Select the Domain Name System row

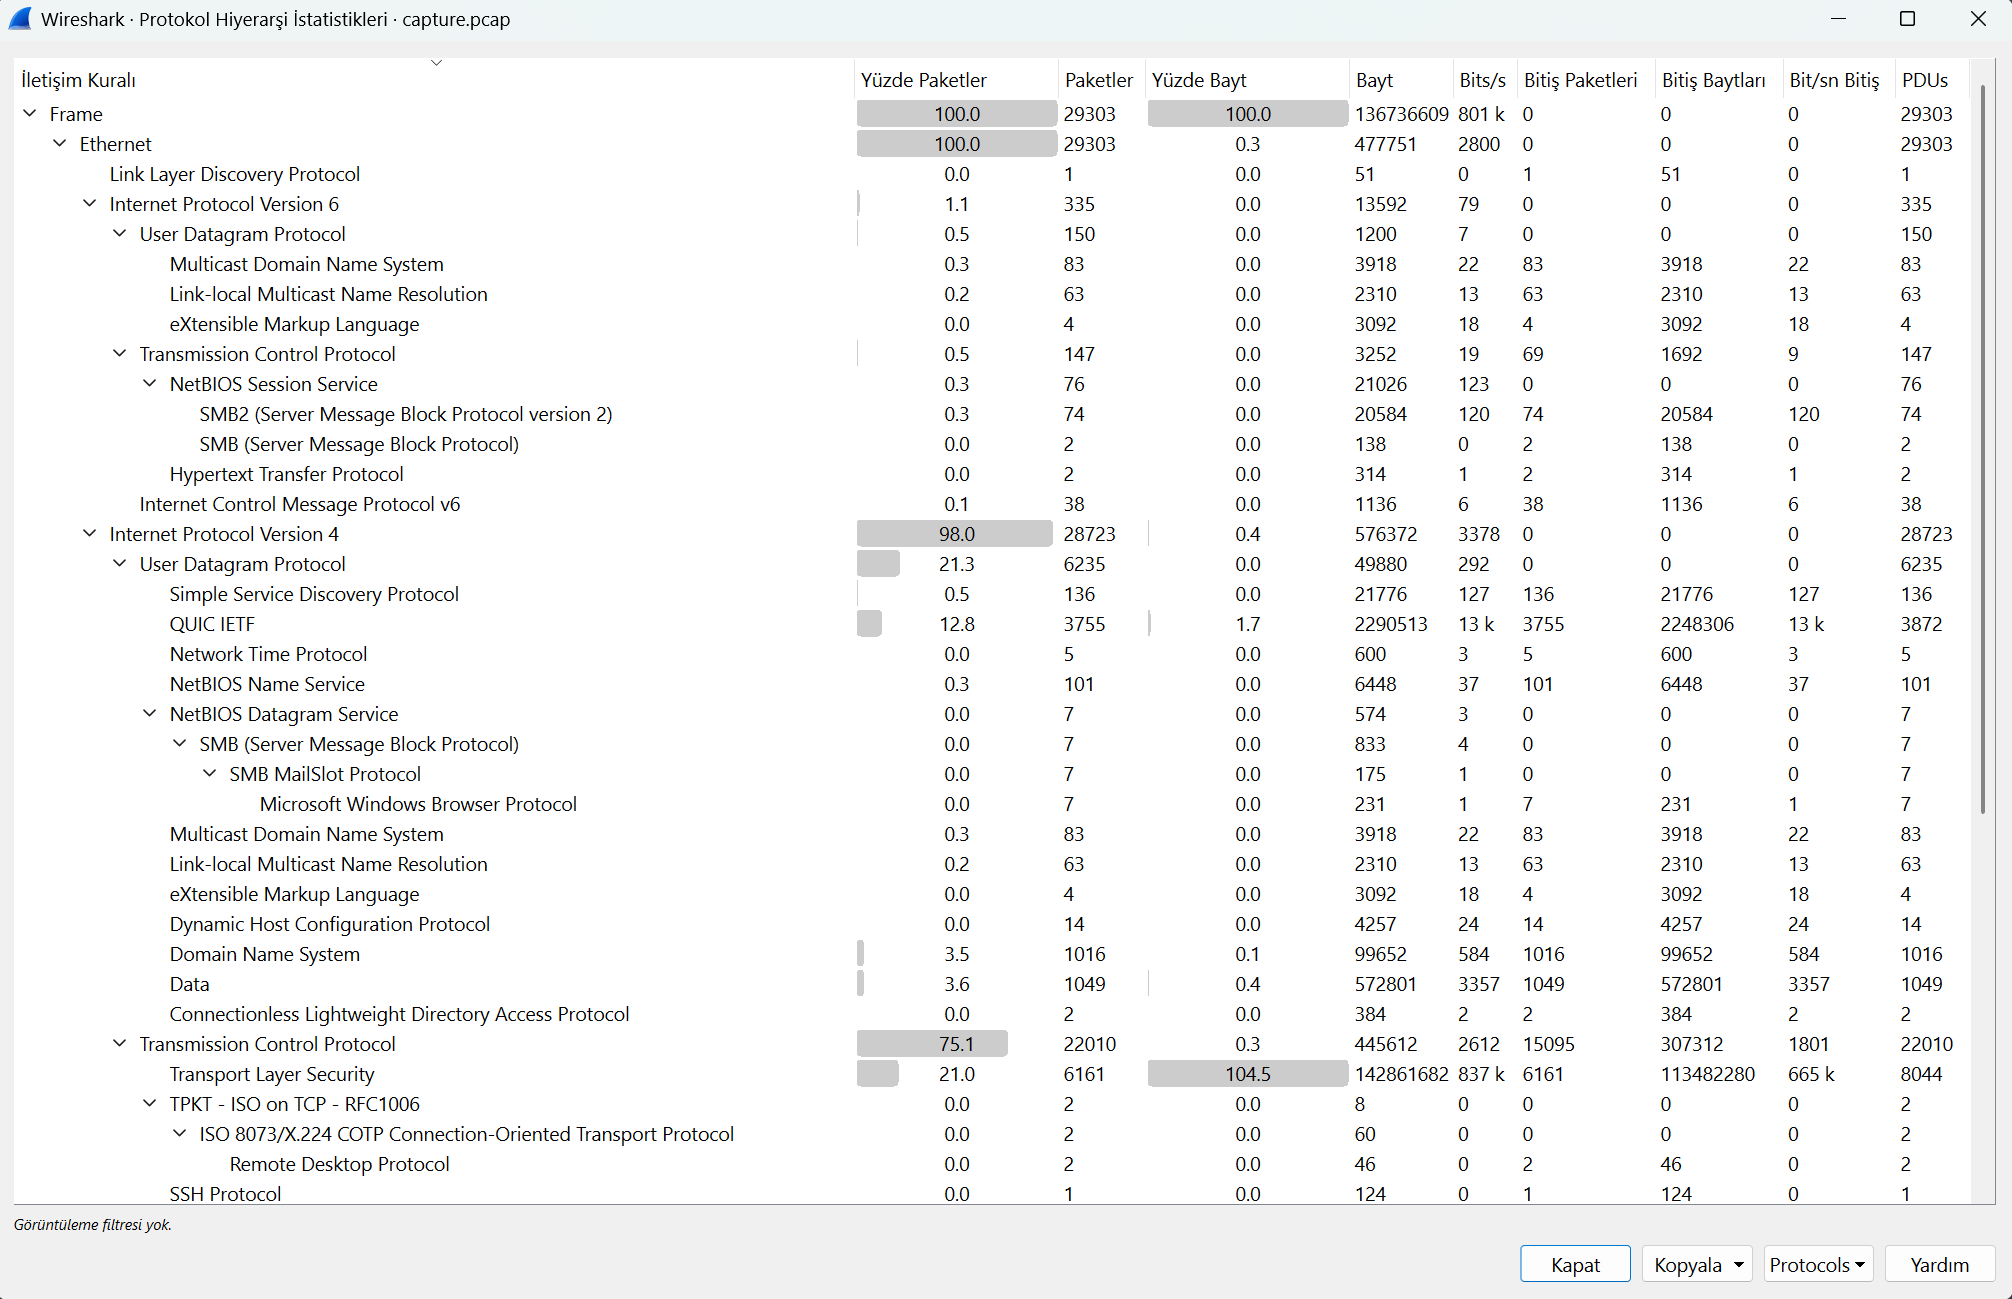(x=264, y=954)
